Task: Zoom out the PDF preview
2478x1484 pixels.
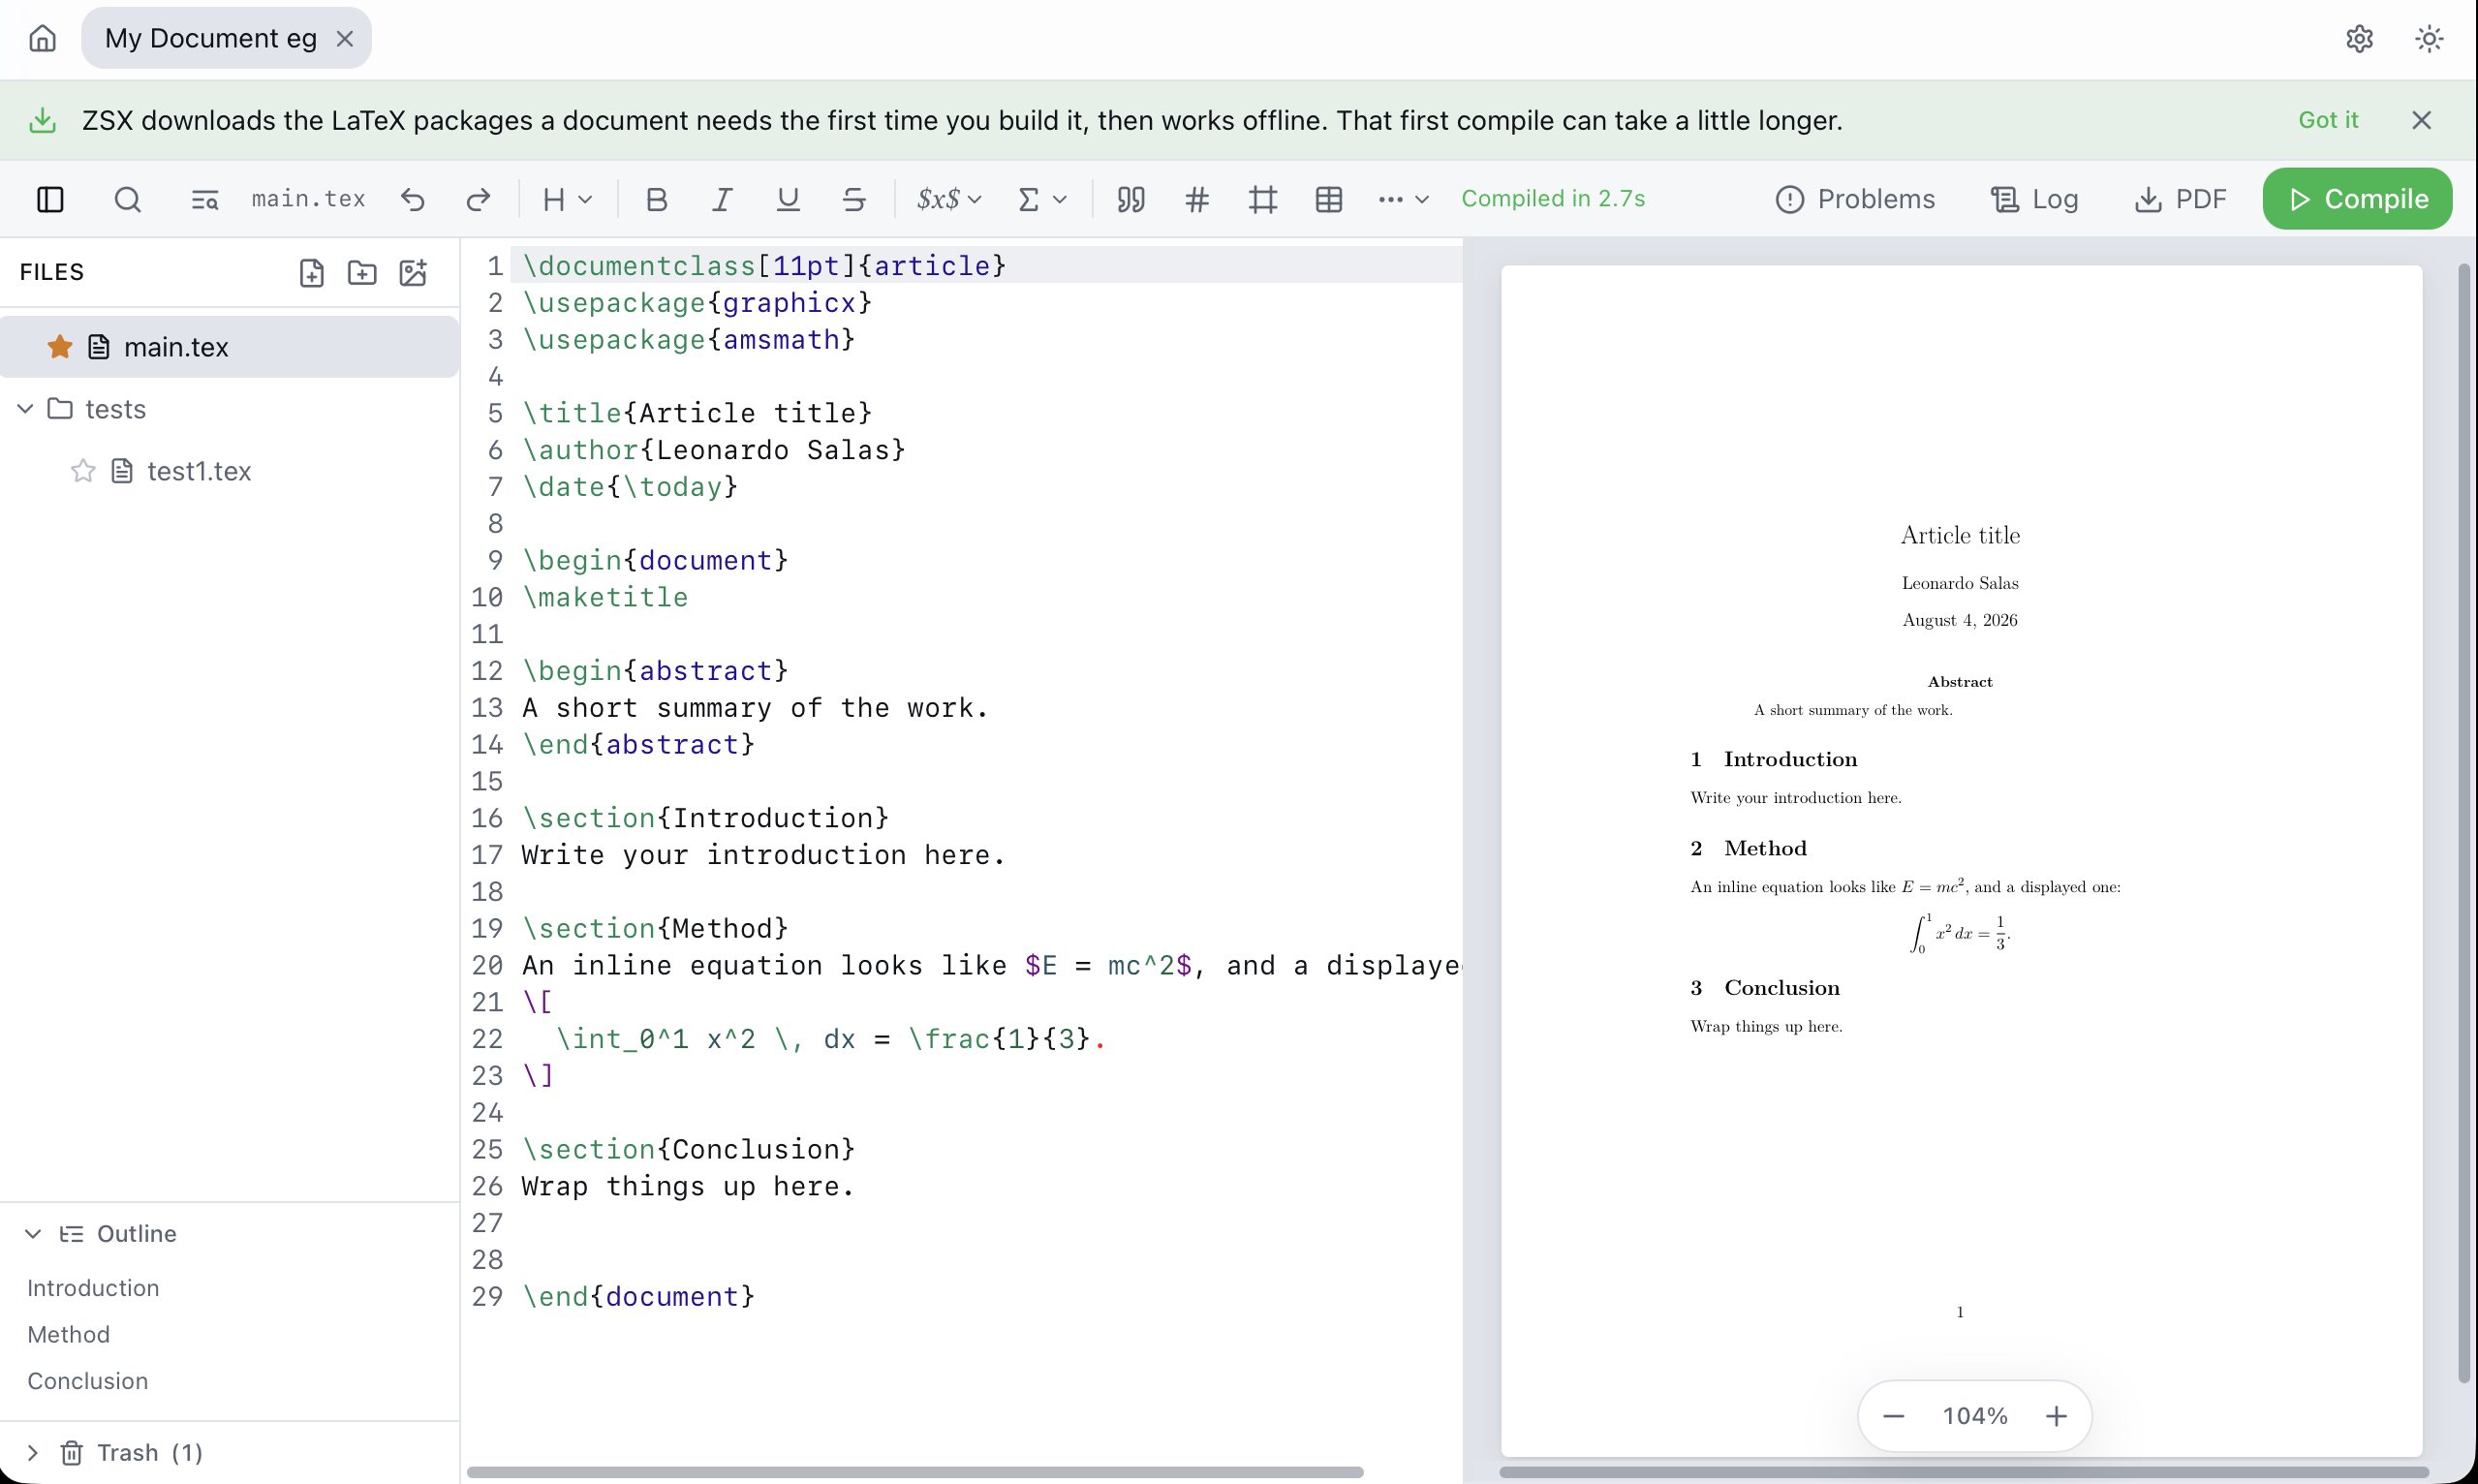Action: 1893,1416
